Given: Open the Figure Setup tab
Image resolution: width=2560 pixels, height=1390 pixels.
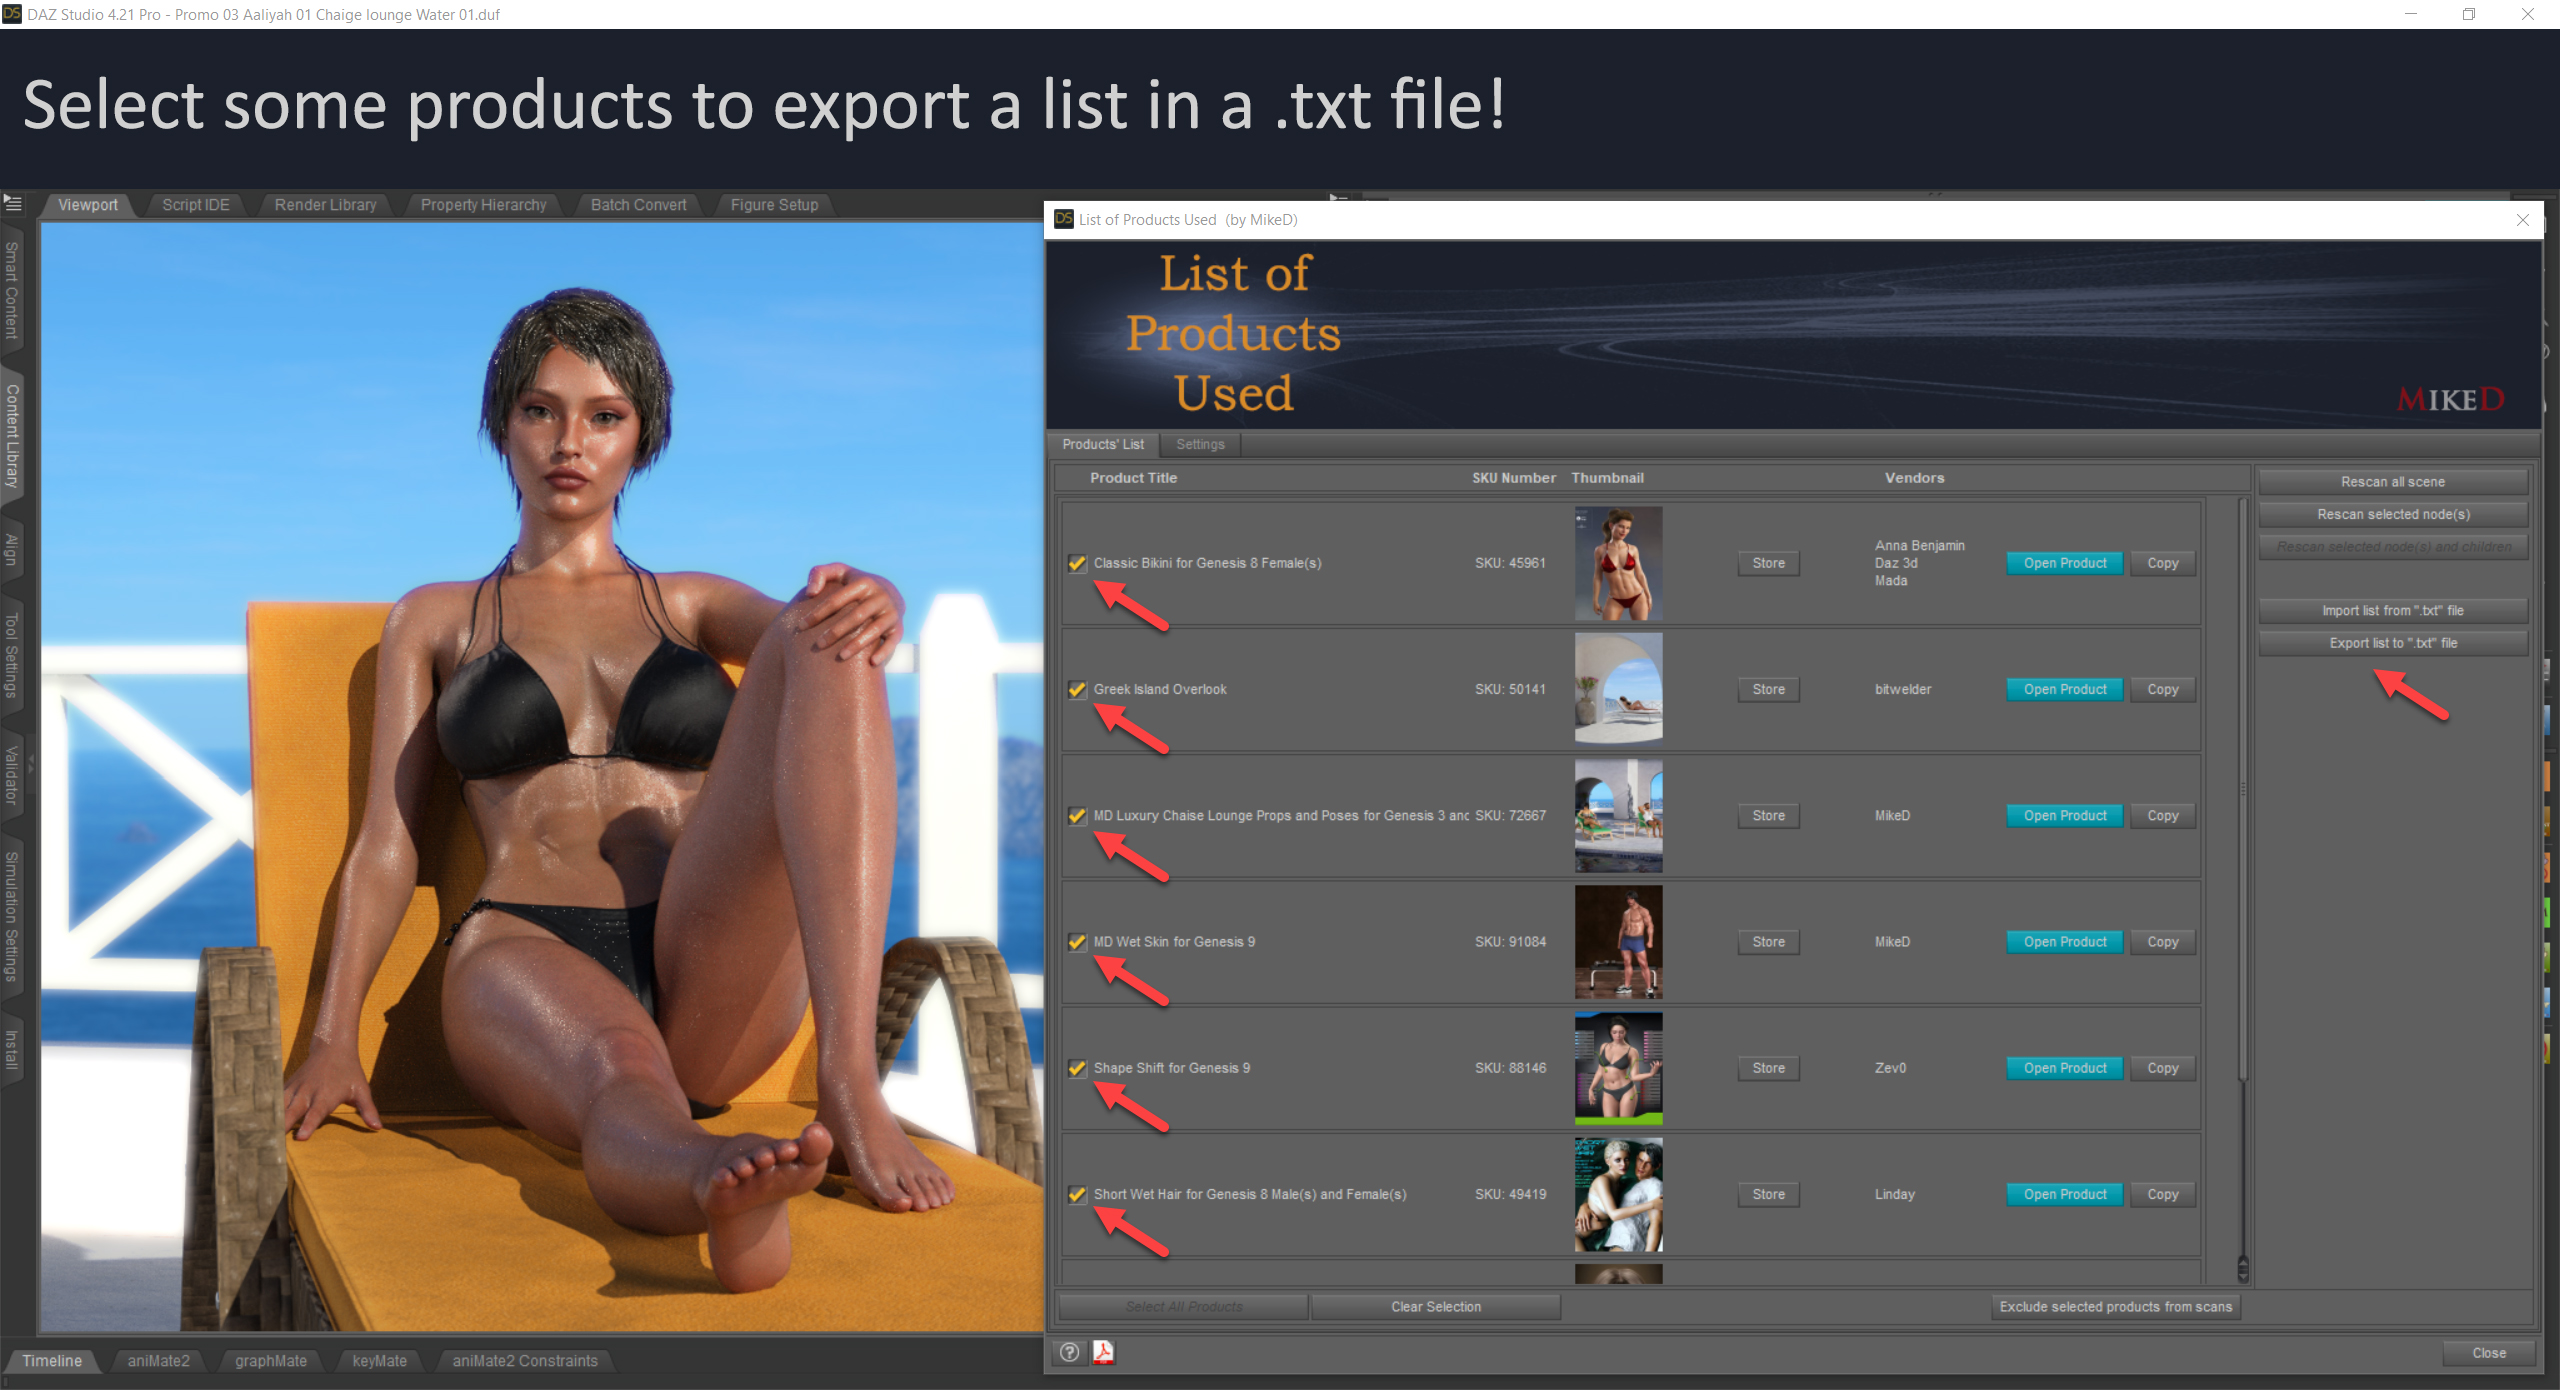Looking at the screenshot, I should 775,205.
